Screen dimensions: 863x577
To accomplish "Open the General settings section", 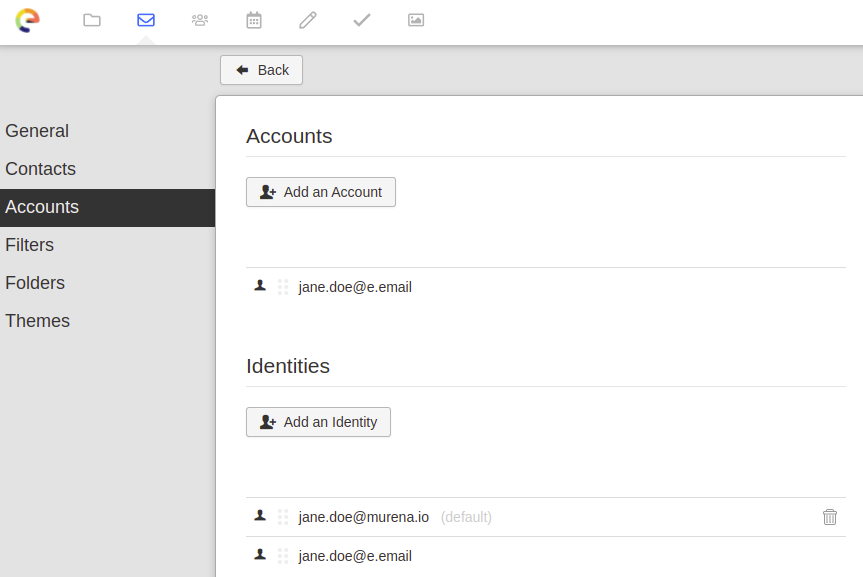I will point(37,130).
